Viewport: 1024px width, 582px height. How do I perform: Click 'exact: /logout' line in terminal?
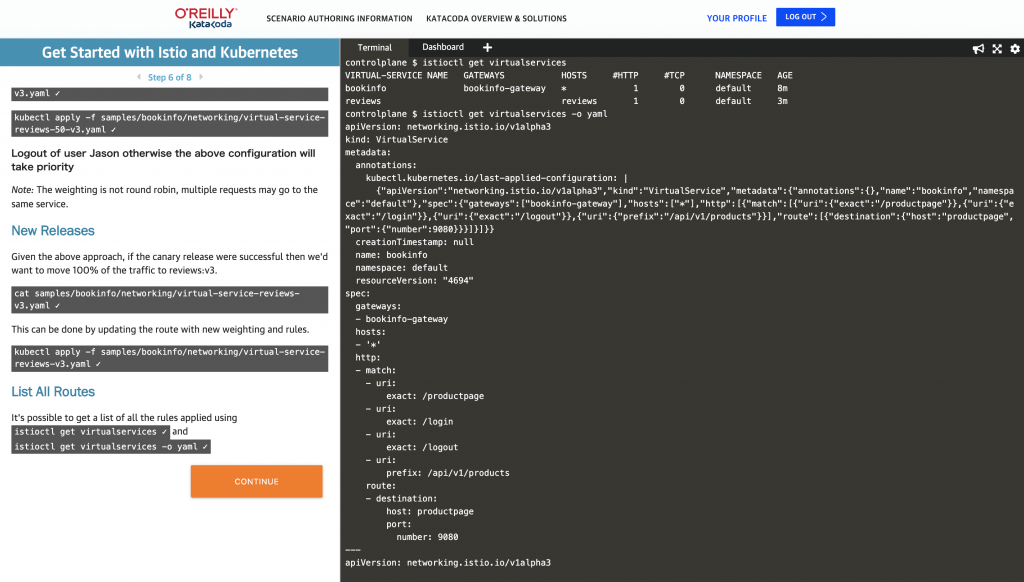coord(422,447)
